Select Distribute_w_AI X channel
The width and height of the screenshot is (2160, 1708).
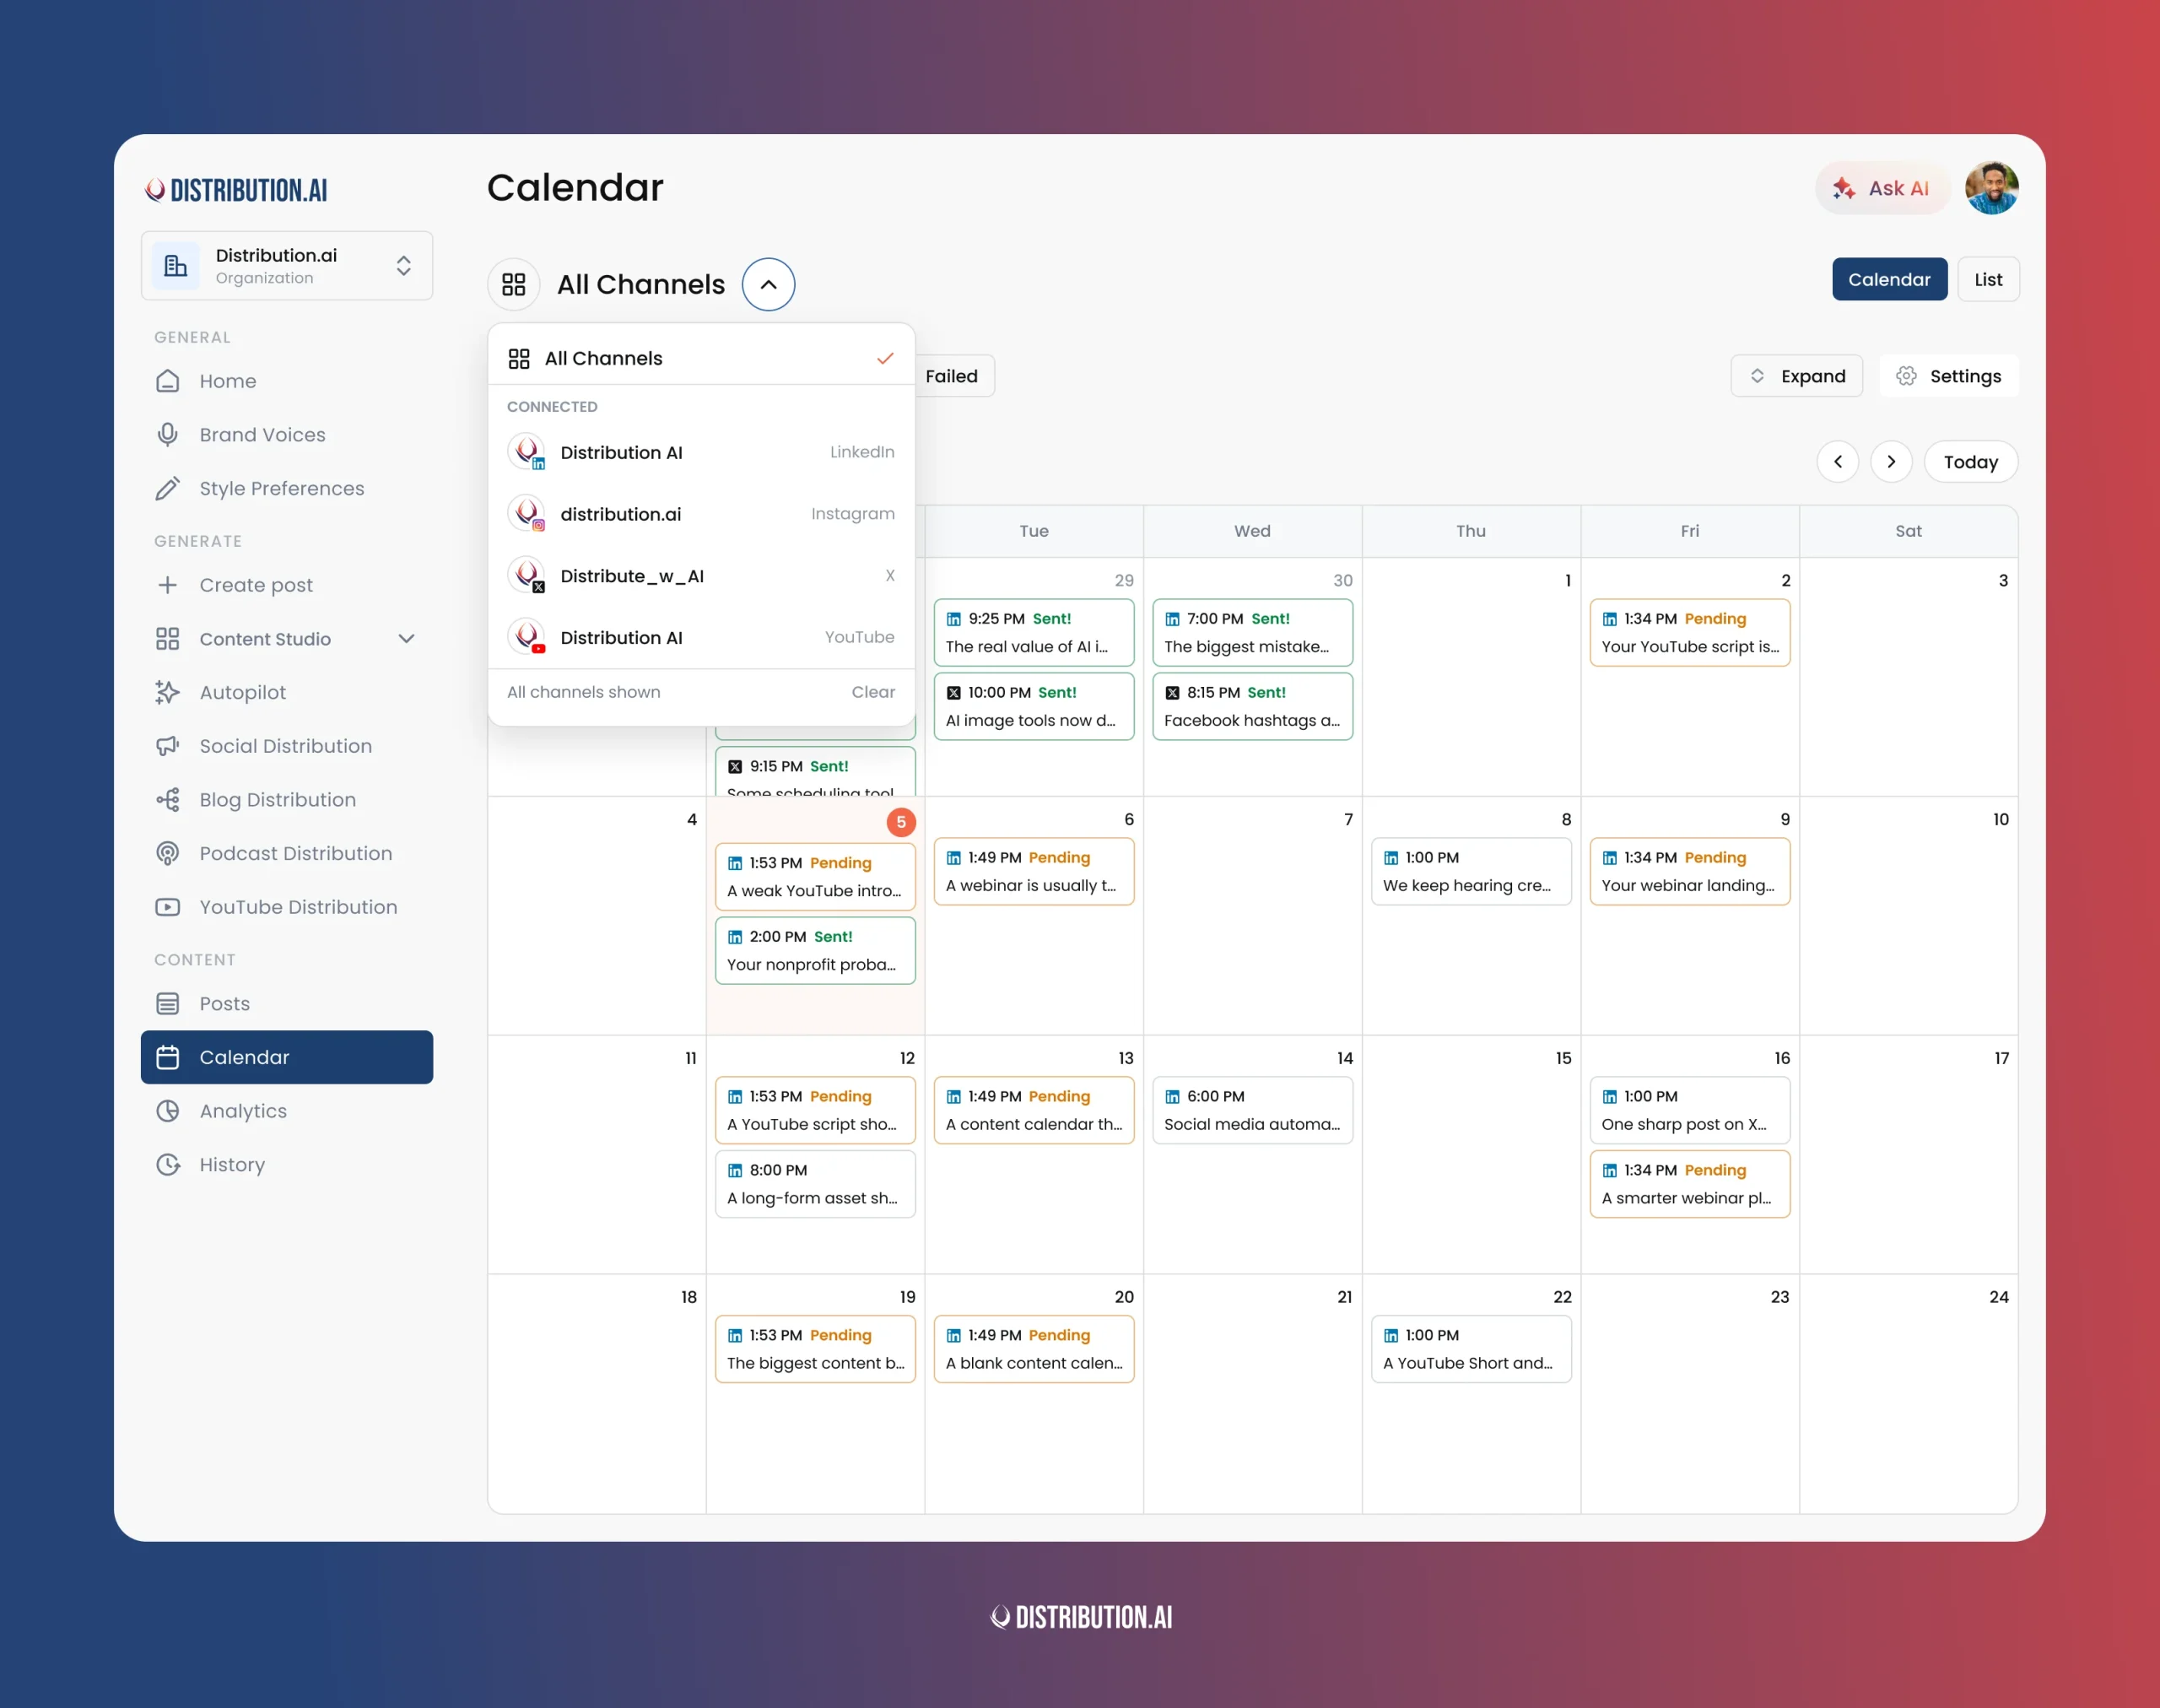(x=701, y=576)
